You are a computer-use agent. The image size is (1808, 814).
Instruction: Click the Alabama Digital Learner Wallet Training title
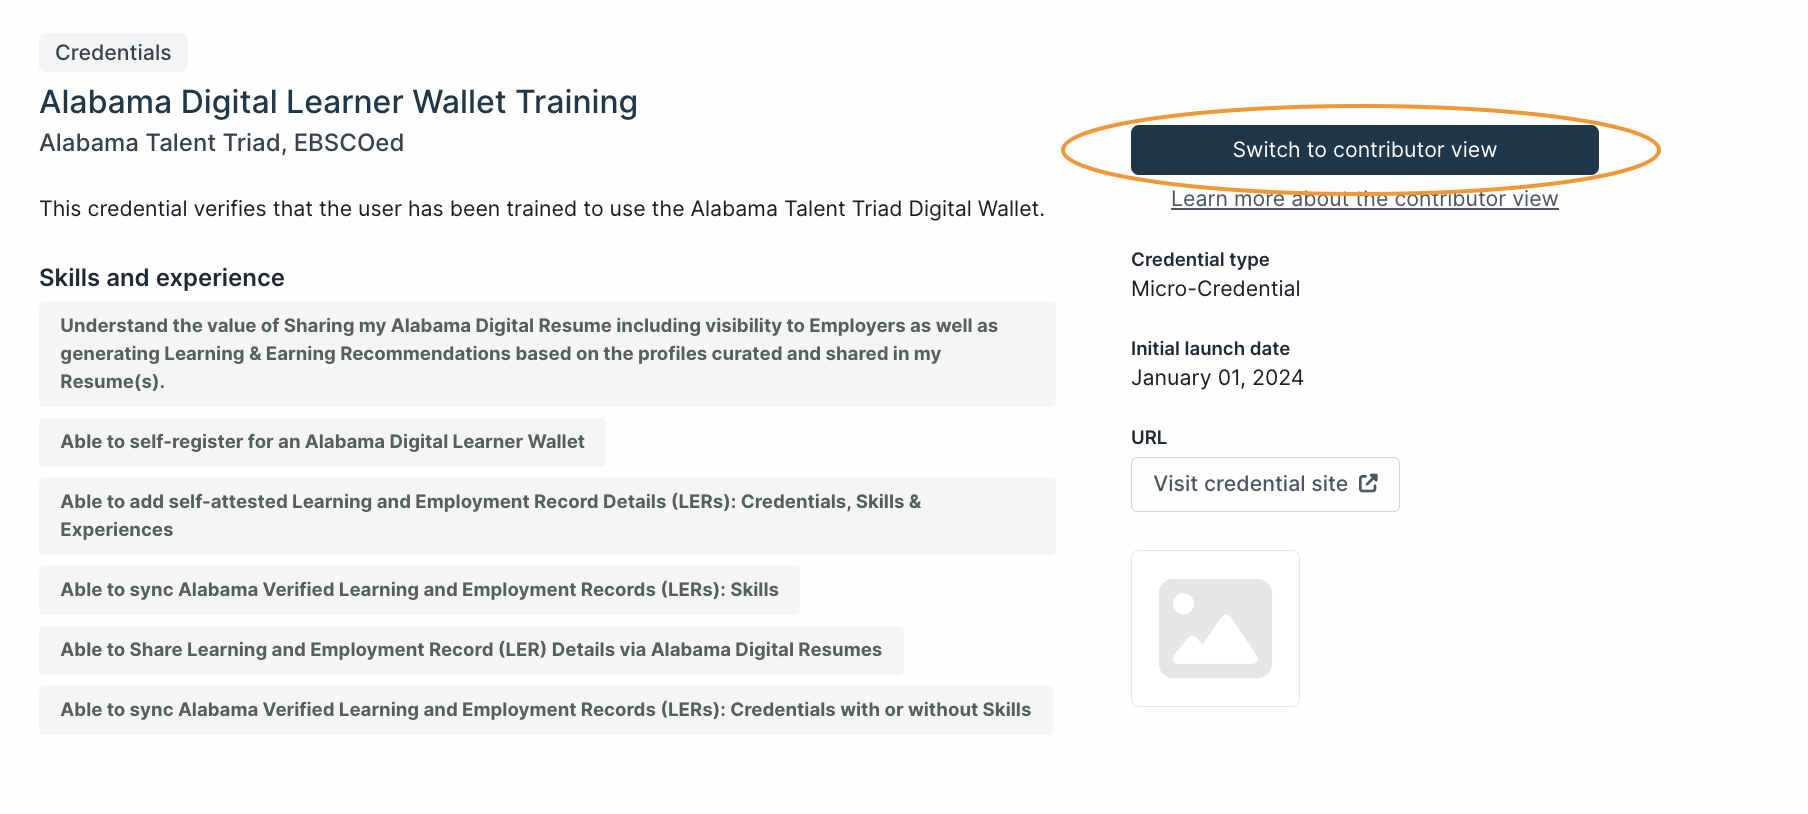[x=338, y=102]
